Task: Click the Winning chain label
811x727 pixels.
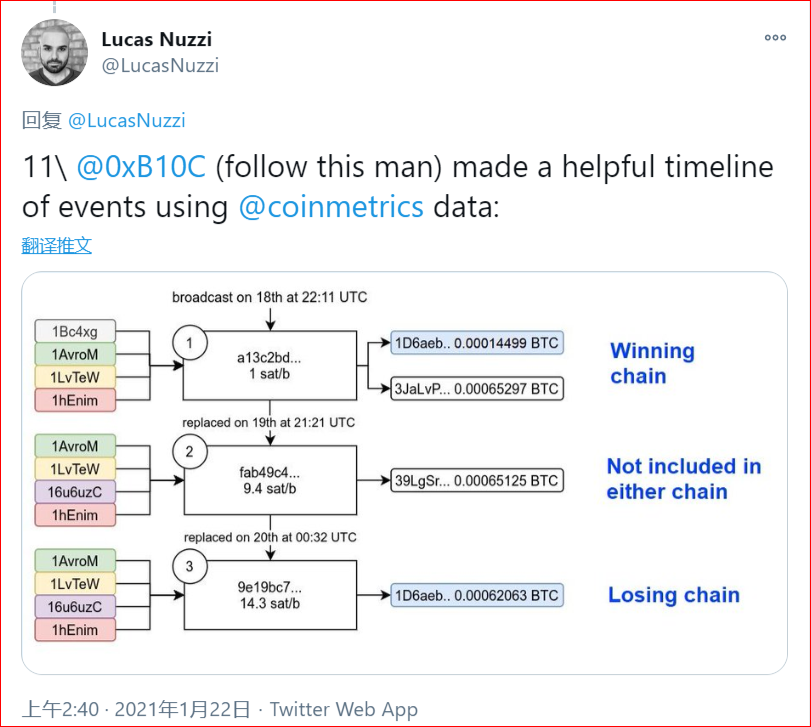Action: (652, 363)
